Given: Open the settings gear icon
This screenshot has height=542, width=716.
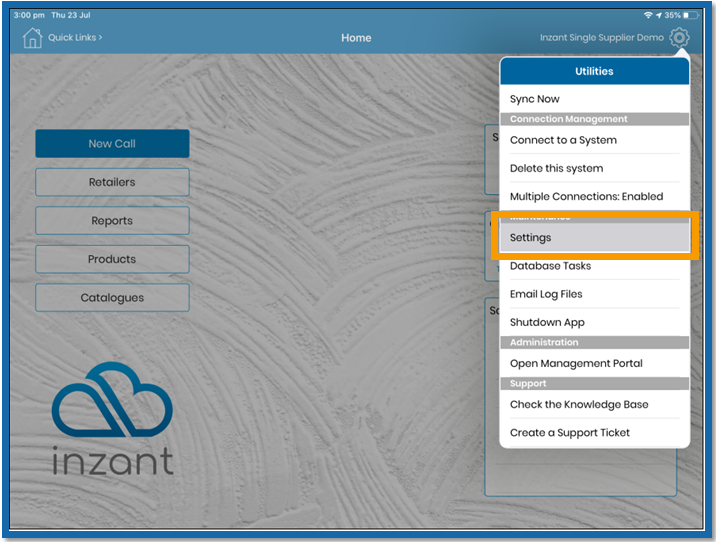Looking at the screenshot, I should tap(679, 37).
